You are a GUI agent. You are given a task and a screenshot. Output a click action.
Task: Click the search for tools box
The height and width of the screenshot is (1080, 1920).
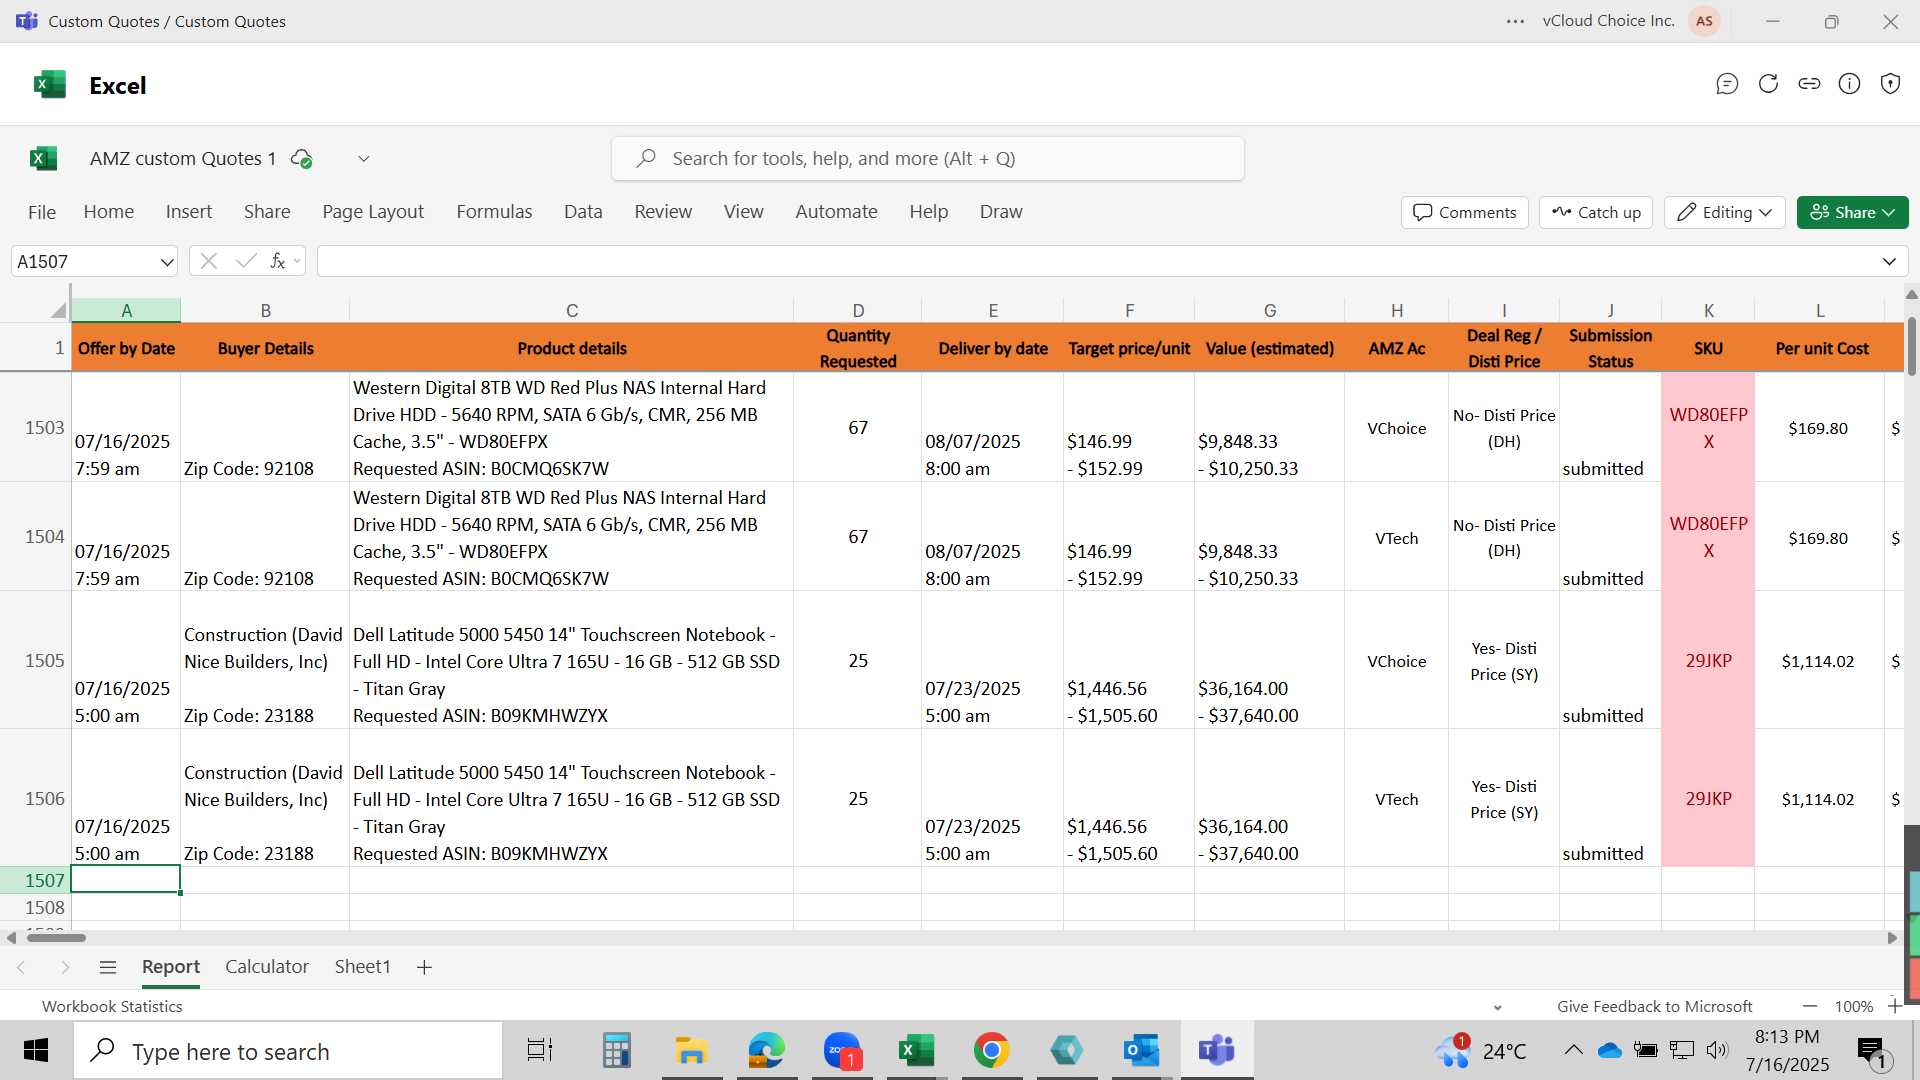(928, 159)
